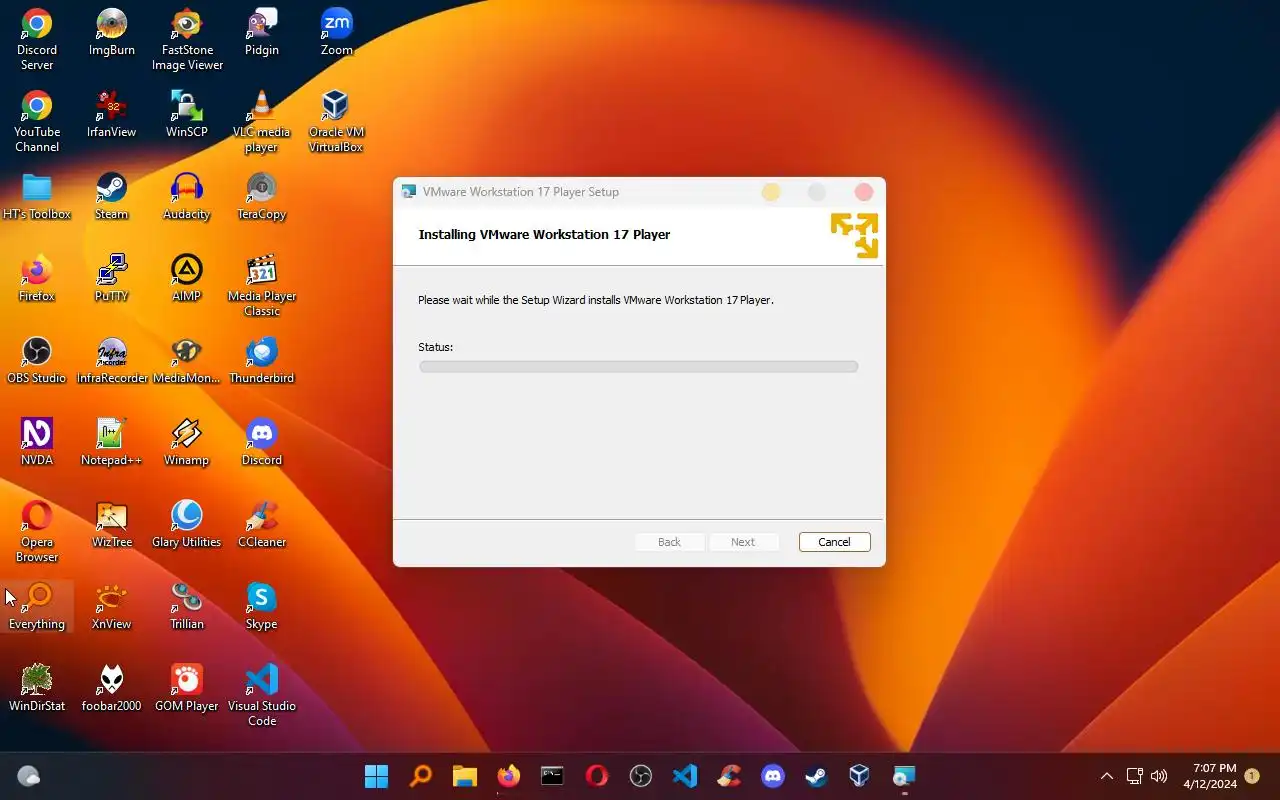Viewport: 1280px width, 800px height.
Task: Select the MediaMonkey desktop icon
Action: tap(187, 360)
